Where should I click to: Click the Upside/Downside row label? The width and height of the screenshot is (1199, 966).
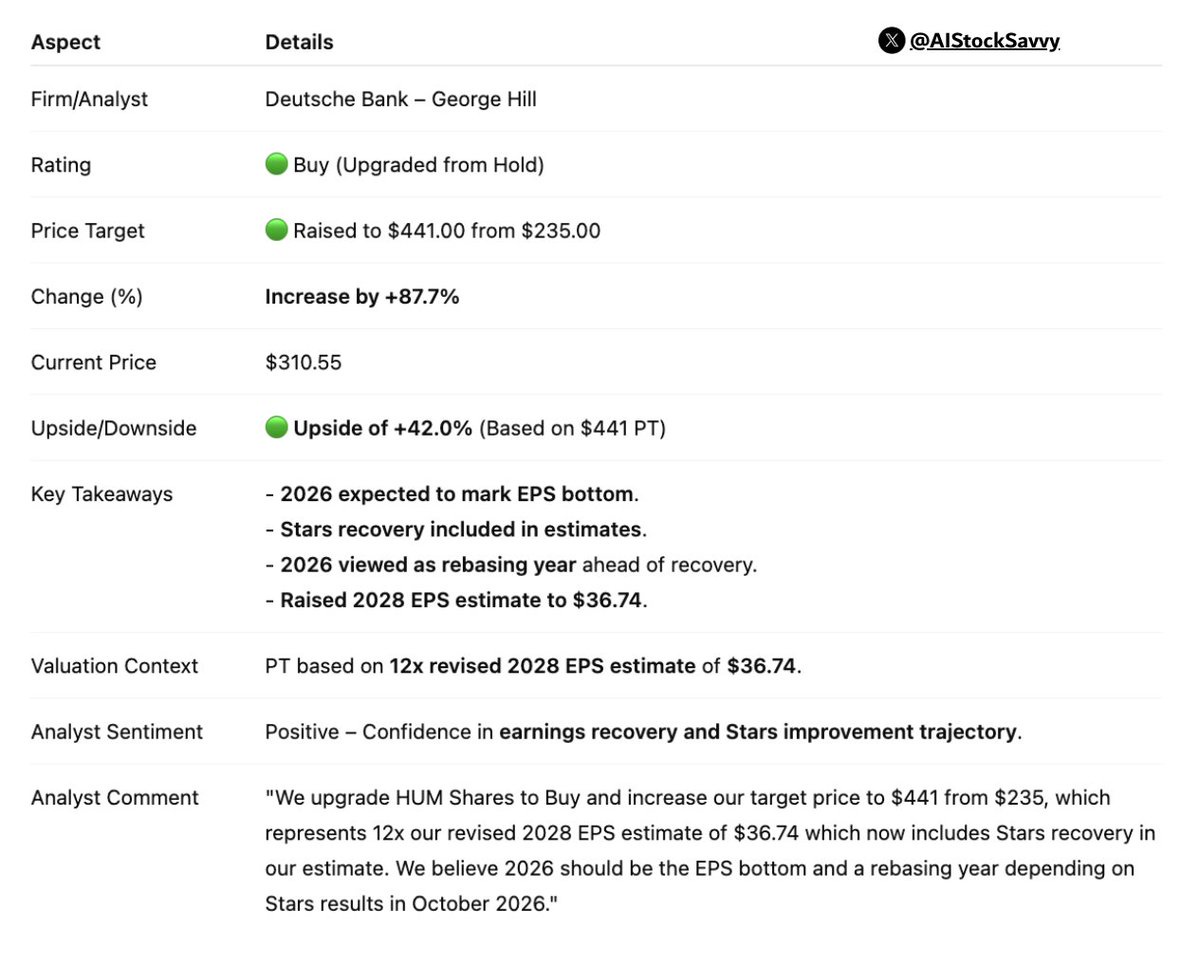tap(114, 428)
